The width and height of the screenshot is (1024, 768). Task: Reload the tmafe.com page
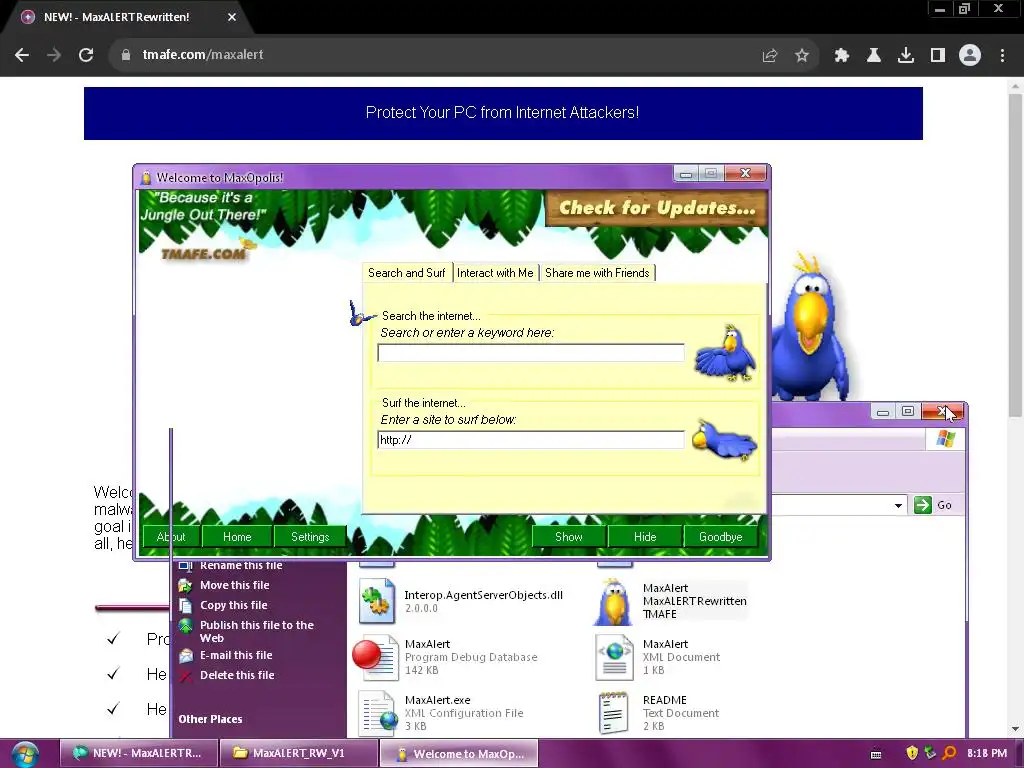point(86,55)
